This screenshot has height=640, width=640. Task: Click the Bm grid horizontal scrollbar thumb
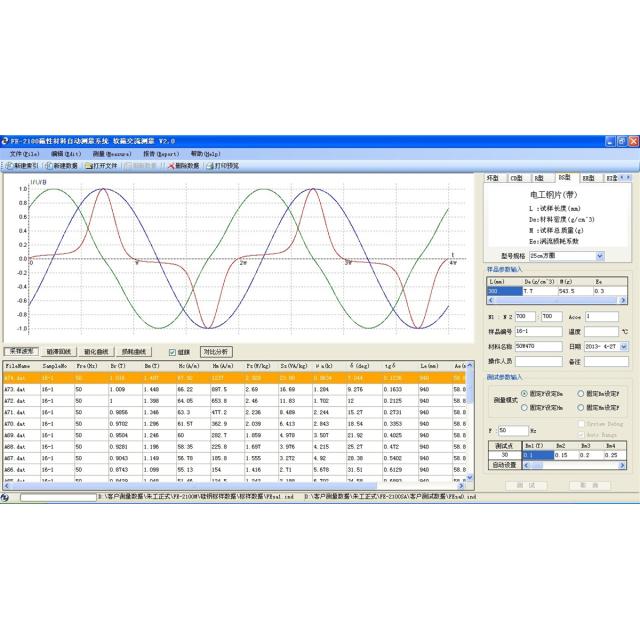[536, 465]
